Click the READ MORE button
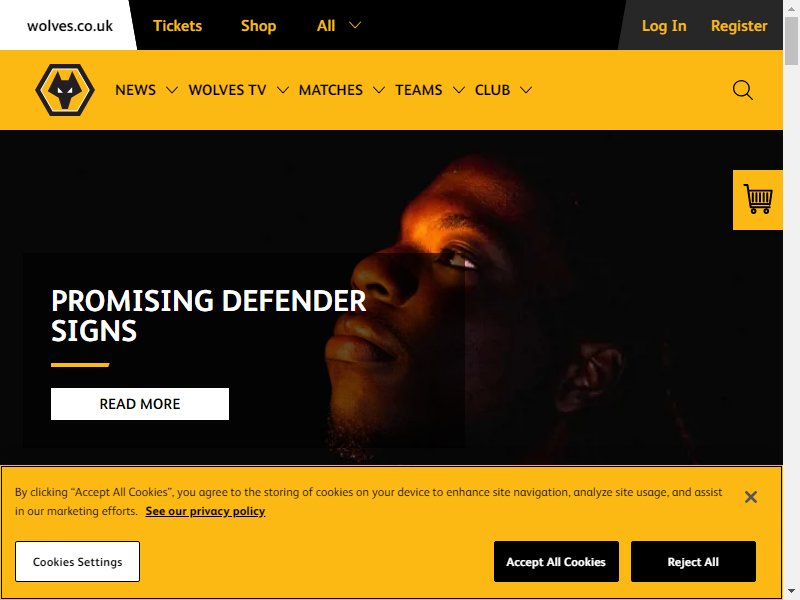This screenshot has height=600, width=800. click(140, 404)
